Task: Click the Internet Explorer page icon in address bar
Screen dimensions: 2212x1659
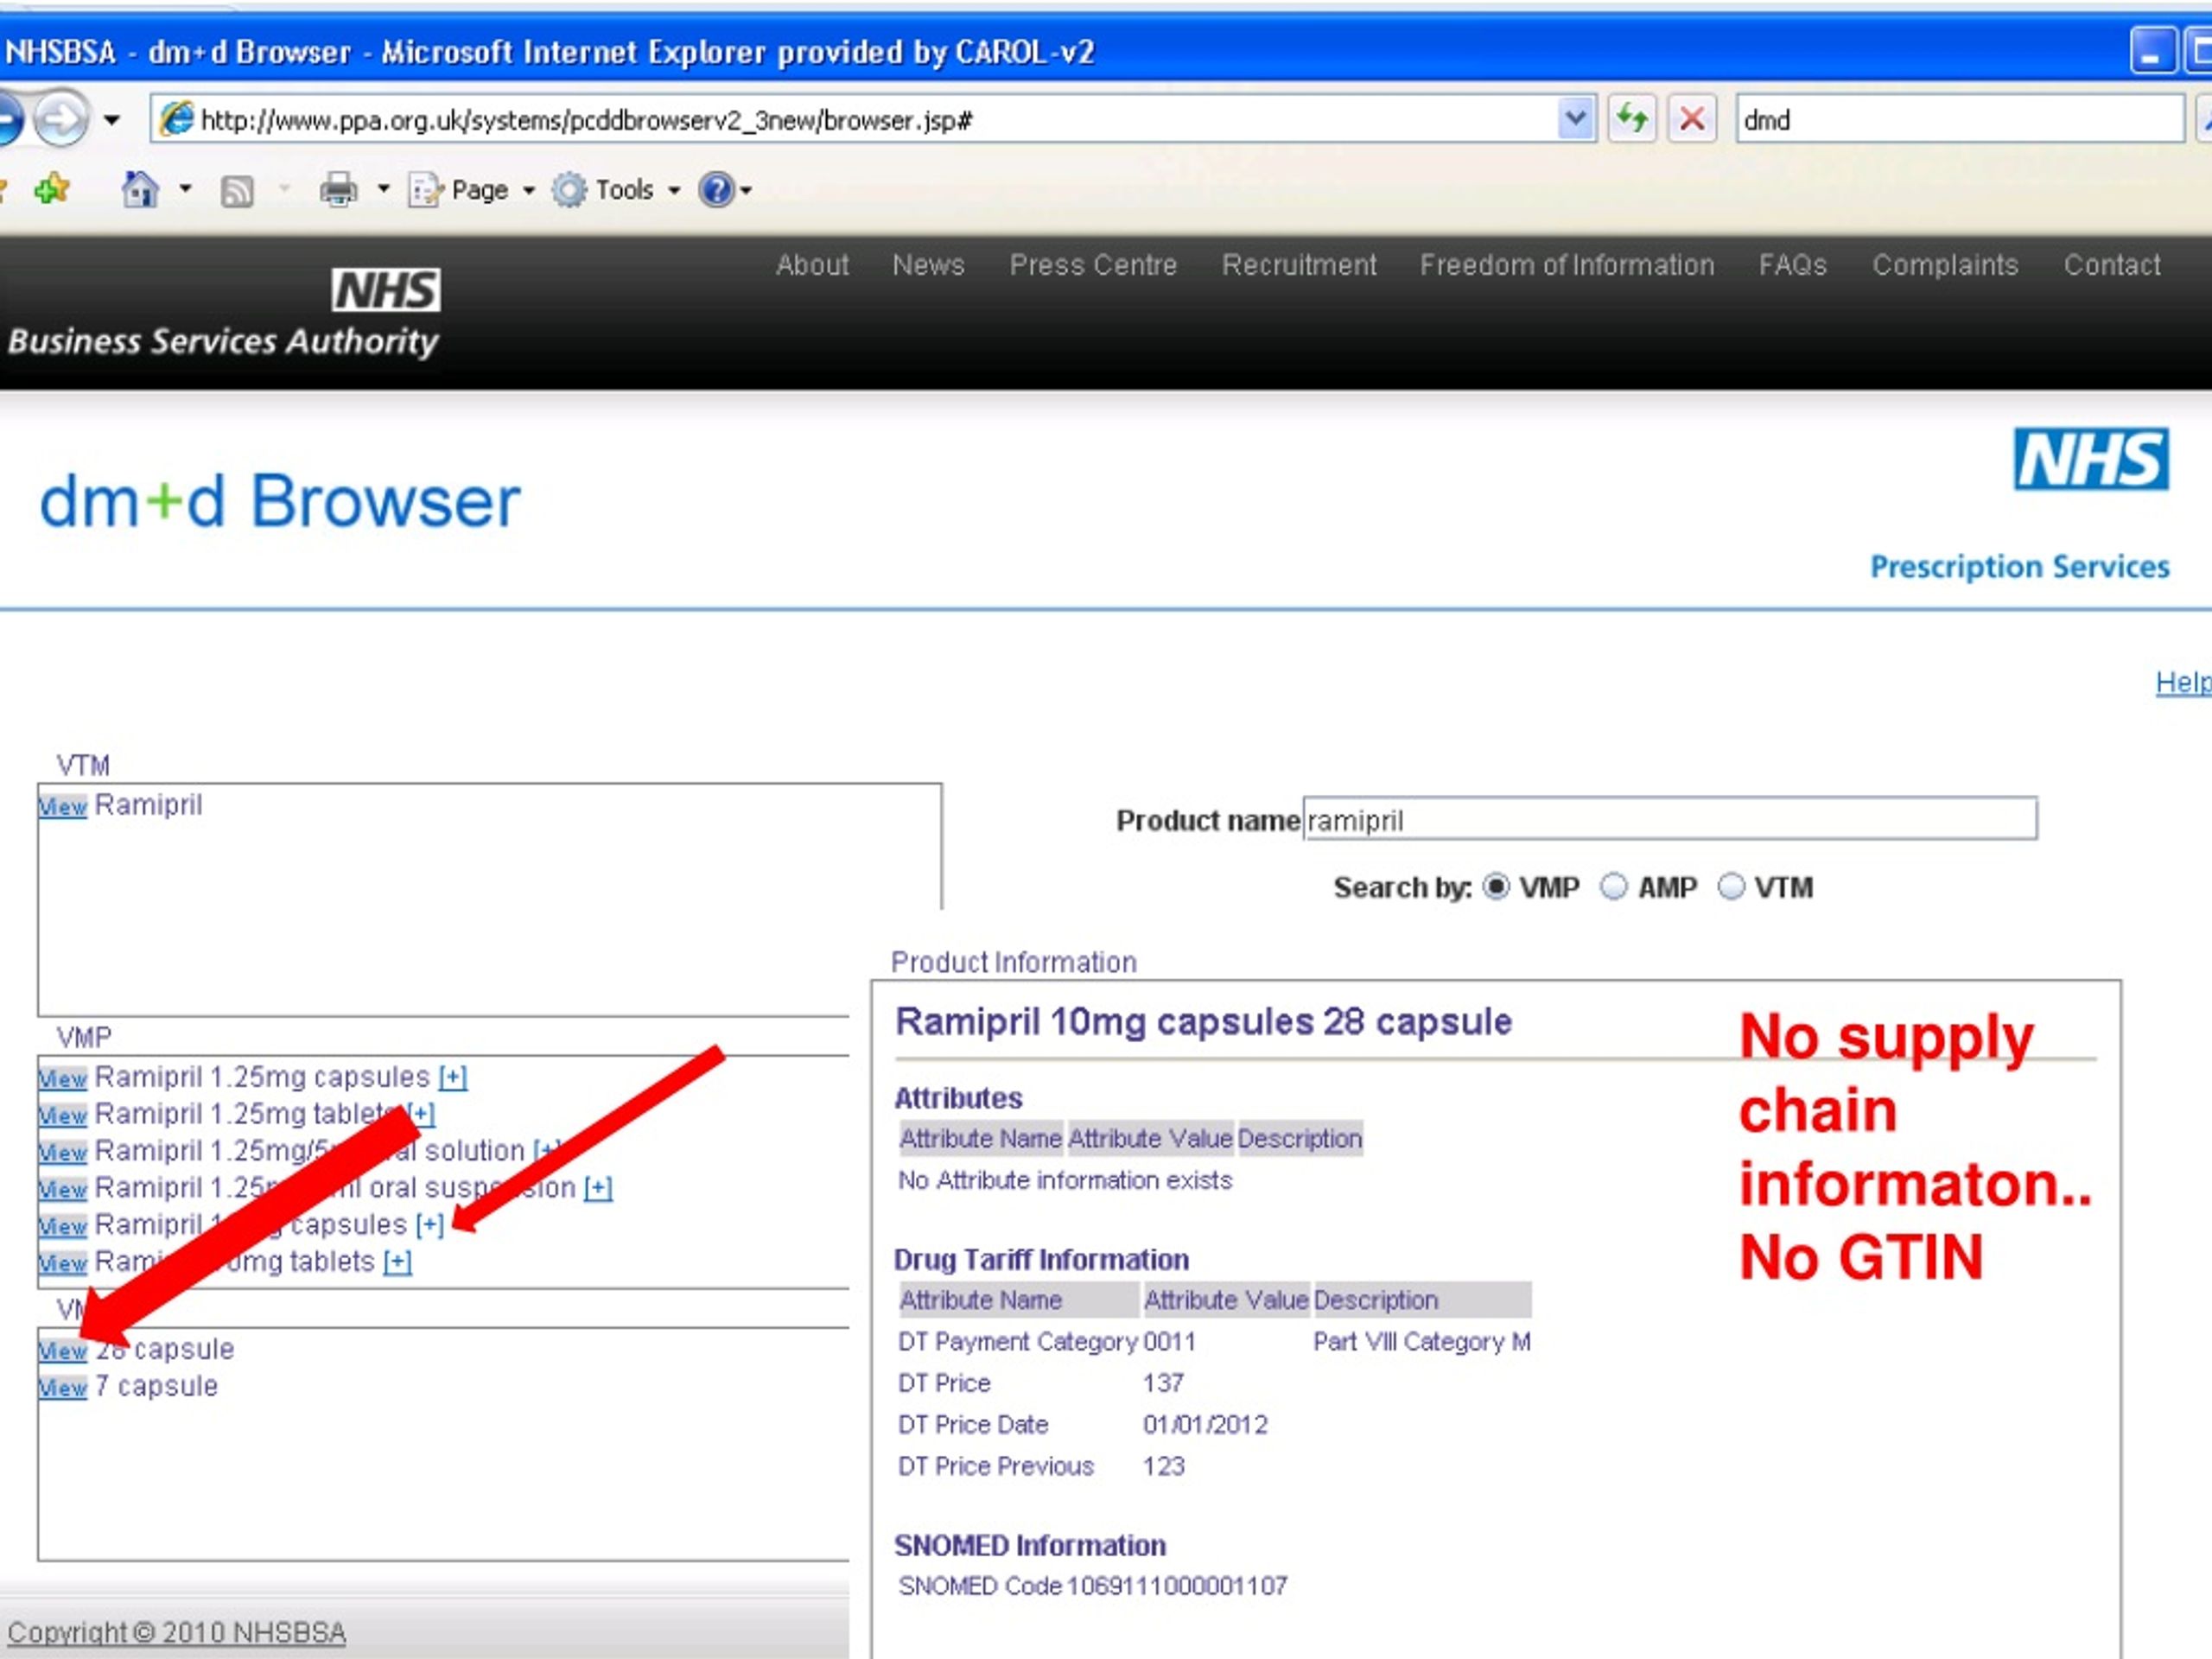Action: point(176,120)
